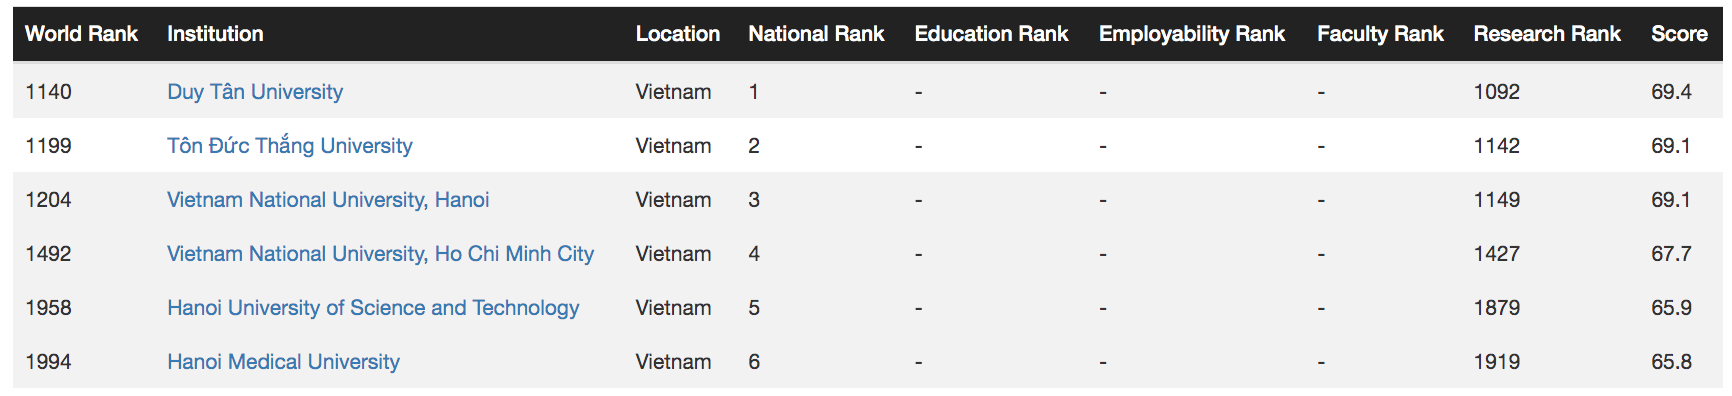
Task: Click the Score column header
Action: [1679, 34]
